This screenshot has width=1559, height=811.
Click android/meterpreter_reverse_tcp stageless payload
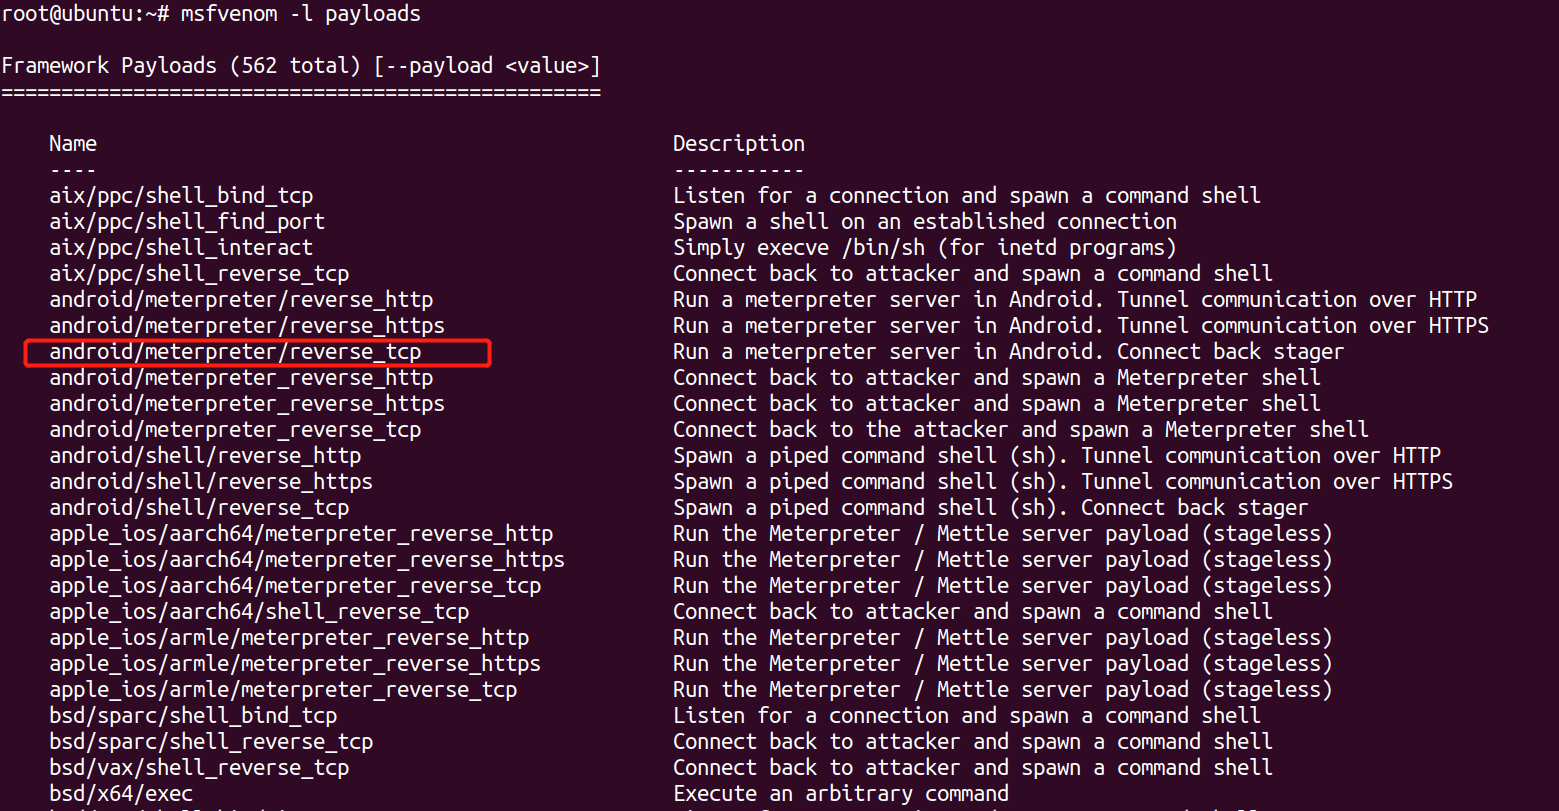[x=235, y=430]
